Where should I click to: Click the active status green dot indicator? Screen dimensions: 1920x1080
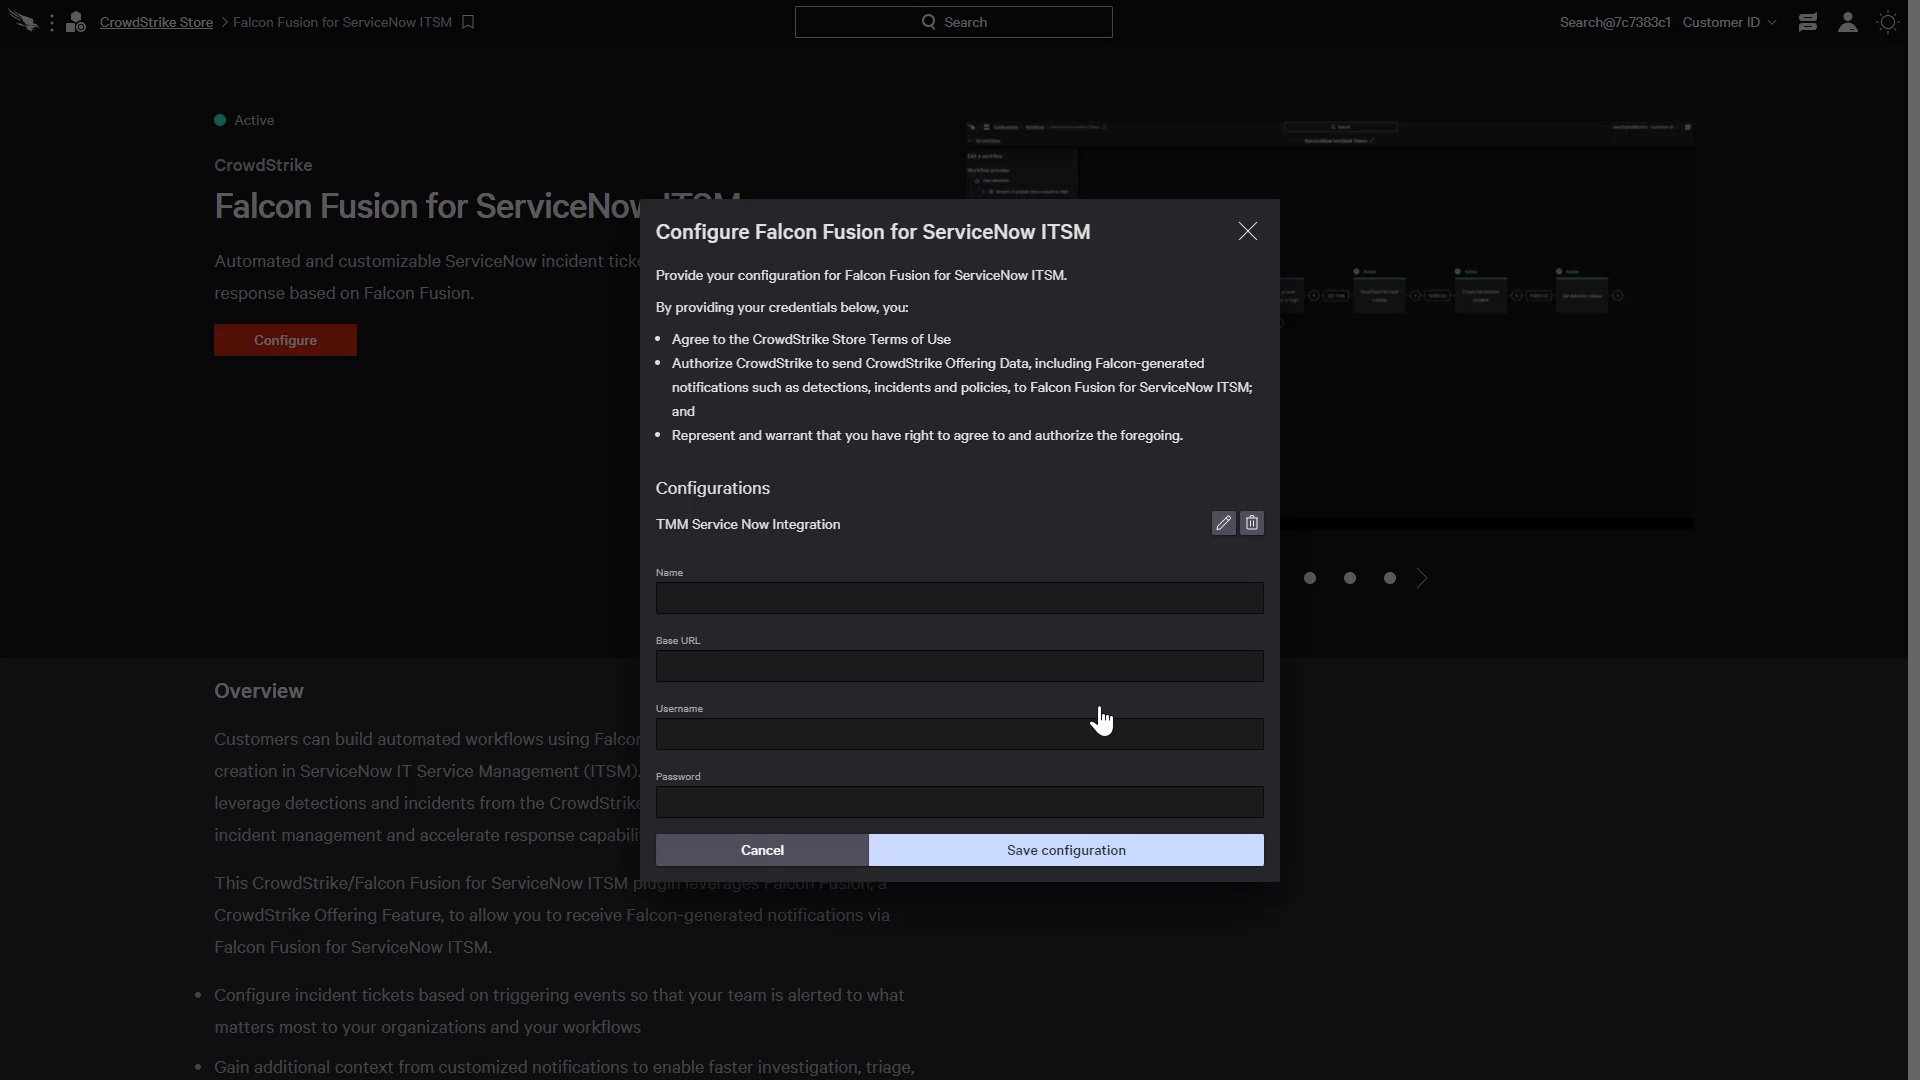click(220, 120)
